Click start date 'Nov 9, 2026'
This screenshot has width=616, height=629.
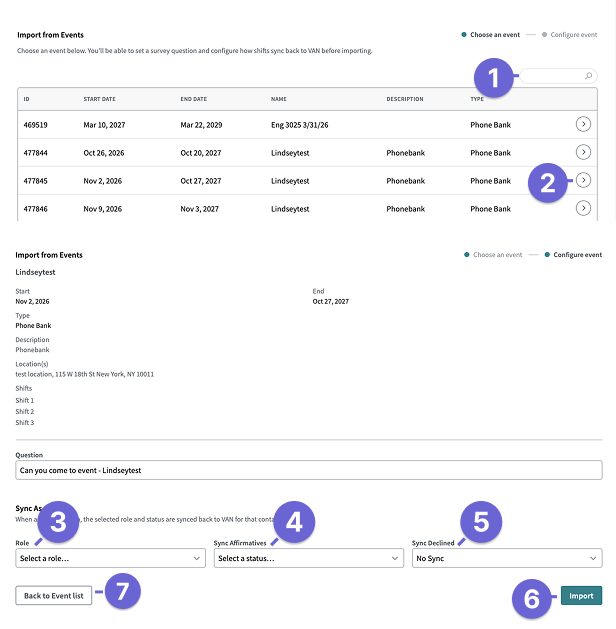click(x=103, y=209)
